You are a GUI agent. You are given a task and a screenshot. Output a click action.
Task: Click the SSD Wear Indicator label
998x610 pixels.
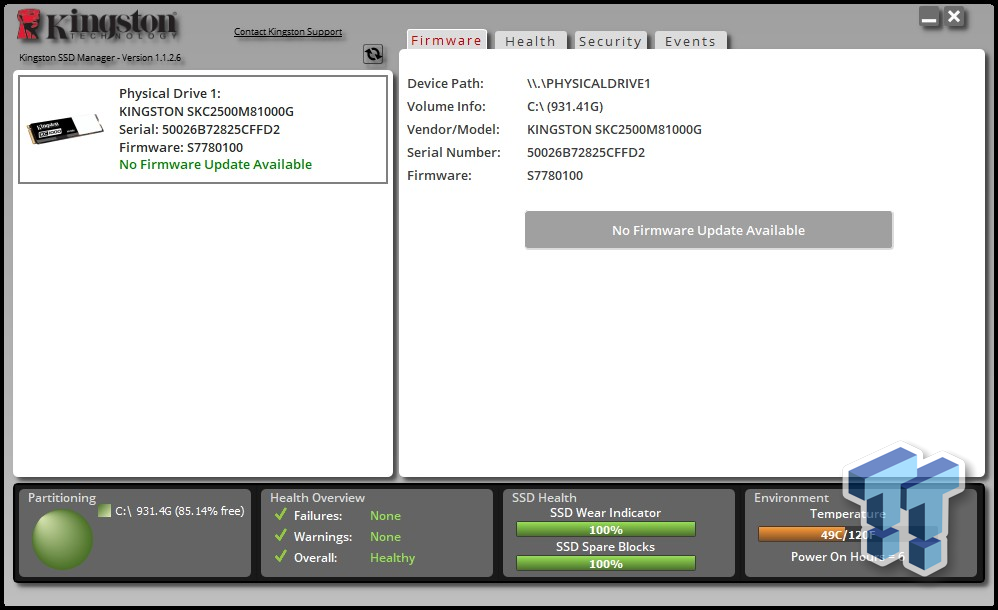[605, 513]
